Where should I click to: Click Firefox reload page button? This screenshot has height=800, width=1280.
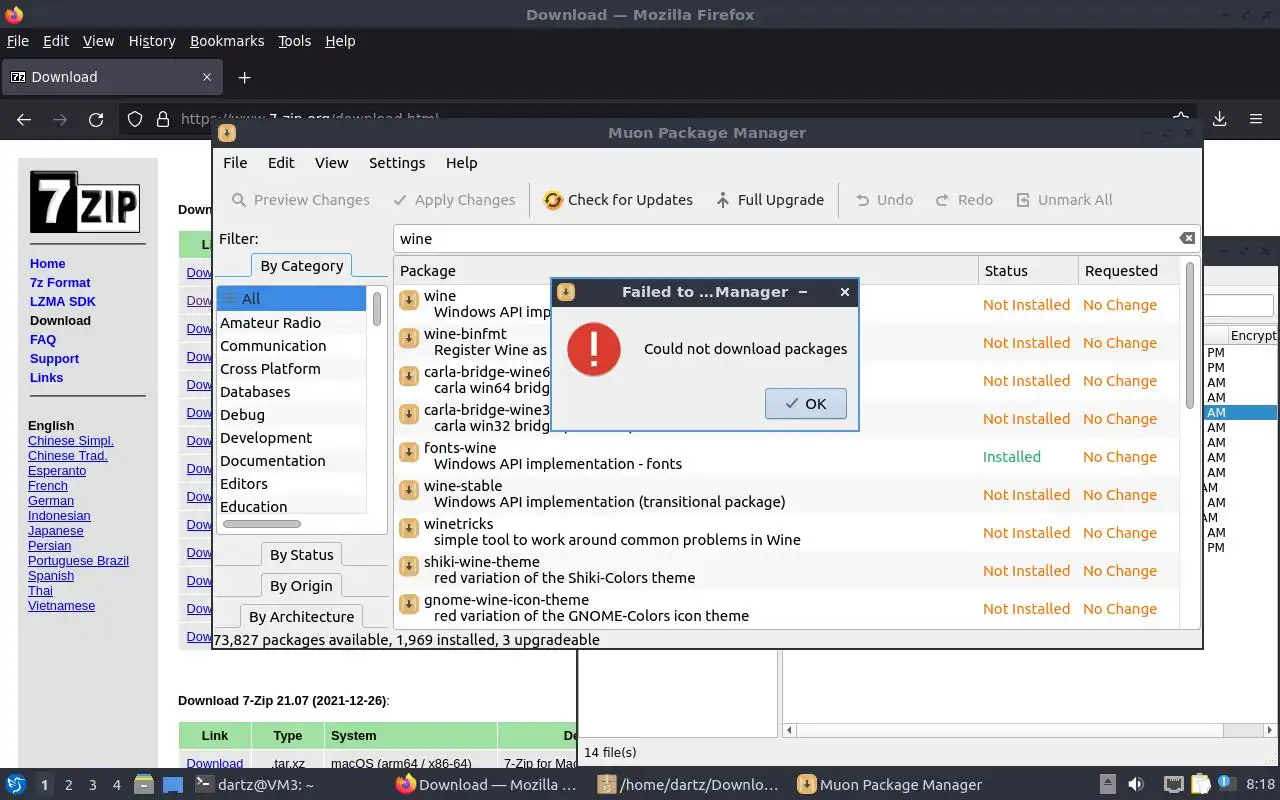pos(96,119)
